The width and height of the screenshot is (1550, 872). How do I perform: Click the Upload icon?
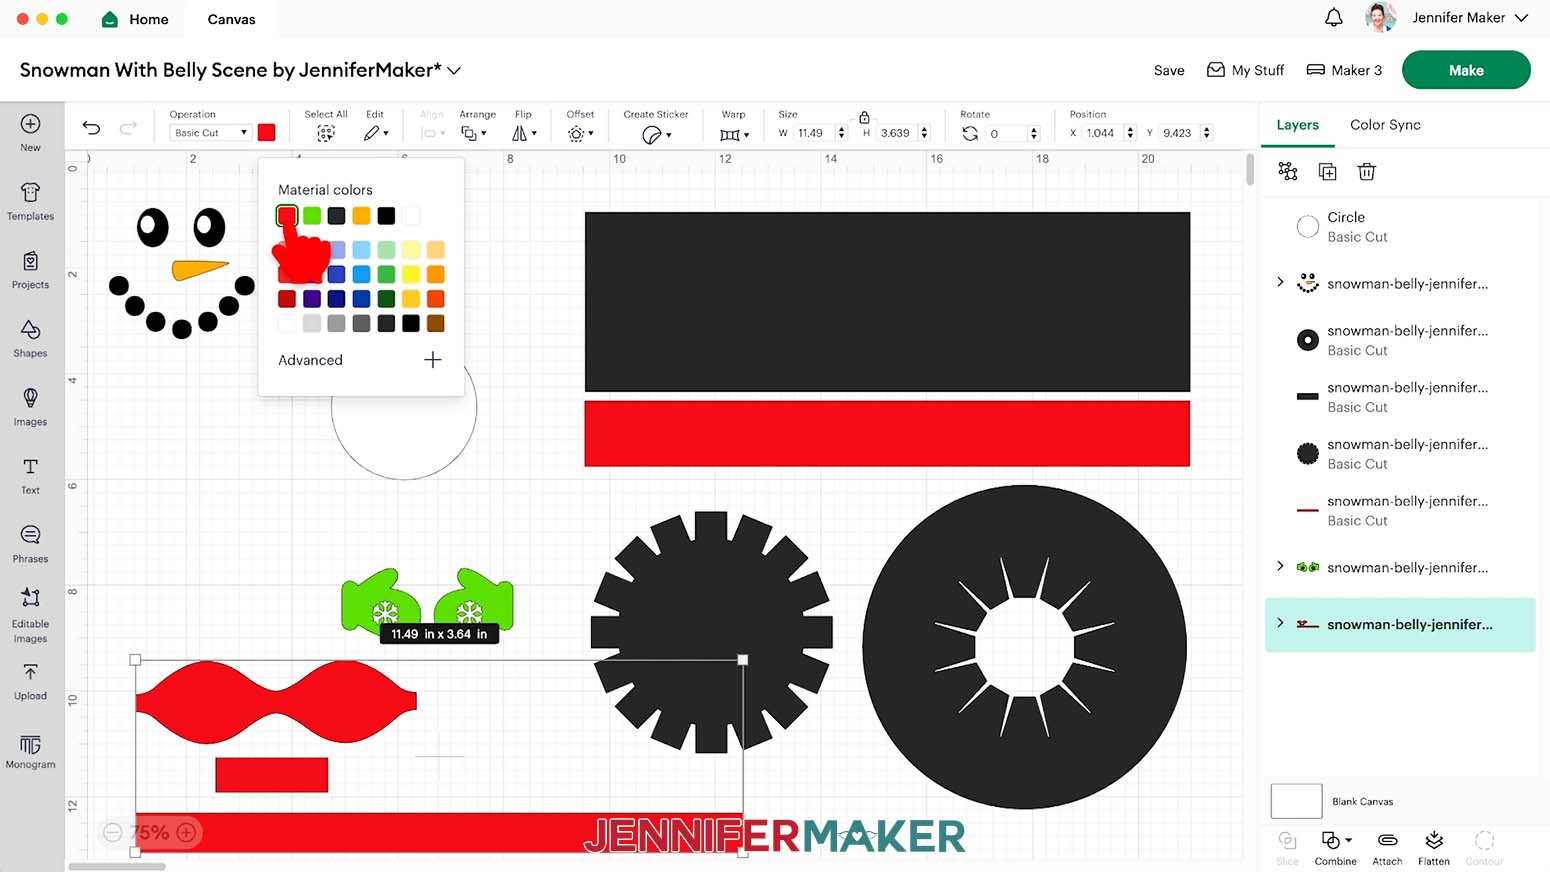[x=31, y=672]
